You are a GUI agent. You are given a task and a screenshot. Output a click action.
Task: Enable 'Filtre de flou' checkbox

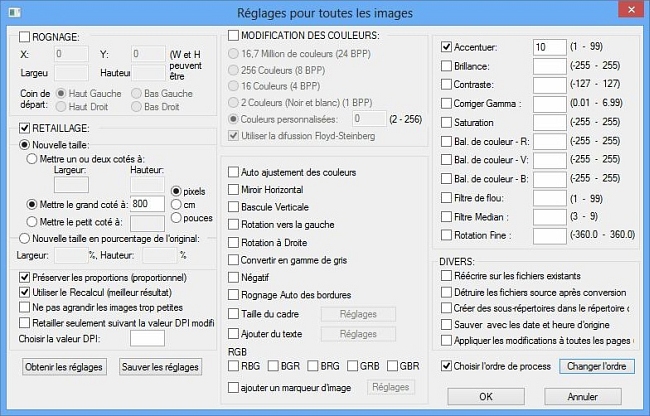pos(446,198)
